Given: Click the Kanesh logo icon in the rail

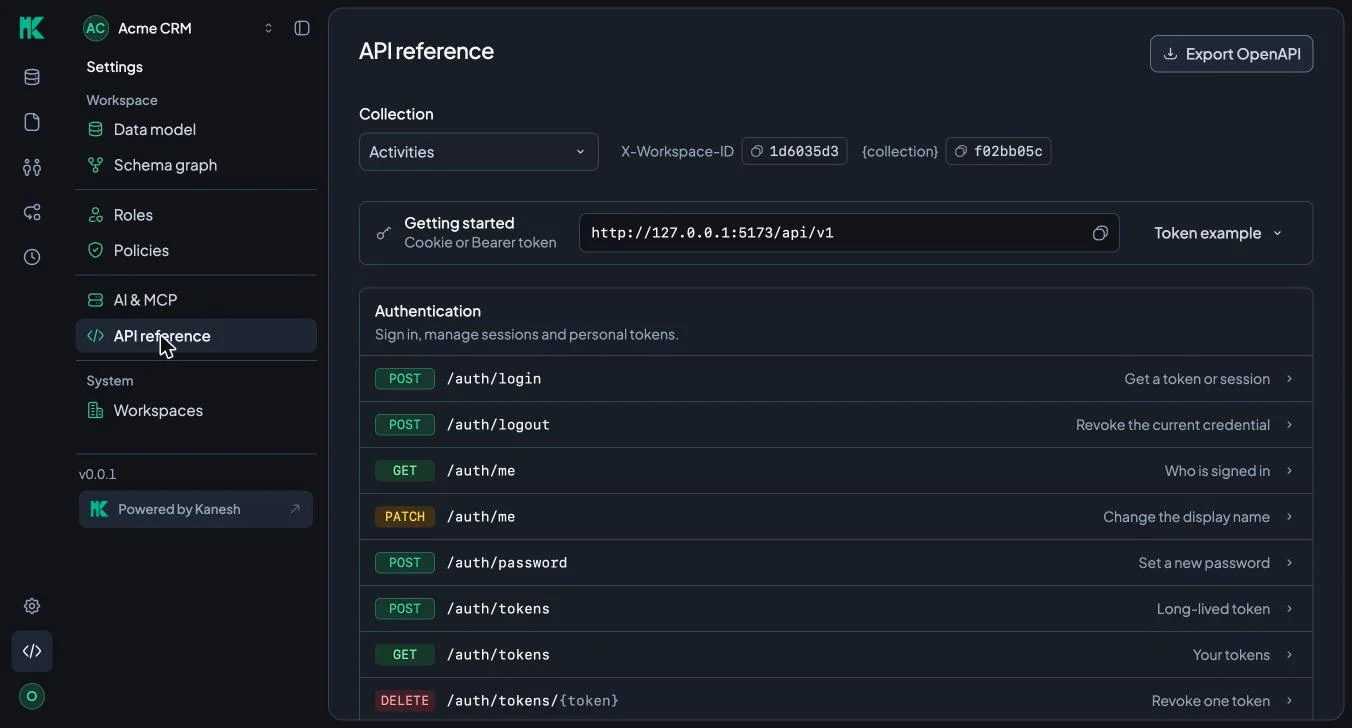Looking at the screenshot, I should coord(32,28).
